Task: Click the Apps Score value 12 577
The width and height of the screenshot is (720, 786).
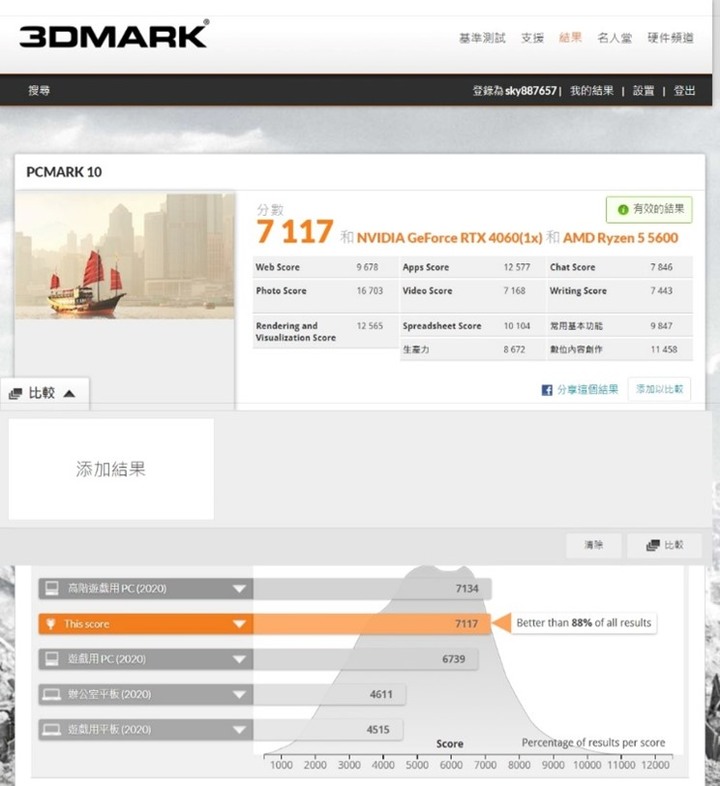Action: tap(516, 267)
